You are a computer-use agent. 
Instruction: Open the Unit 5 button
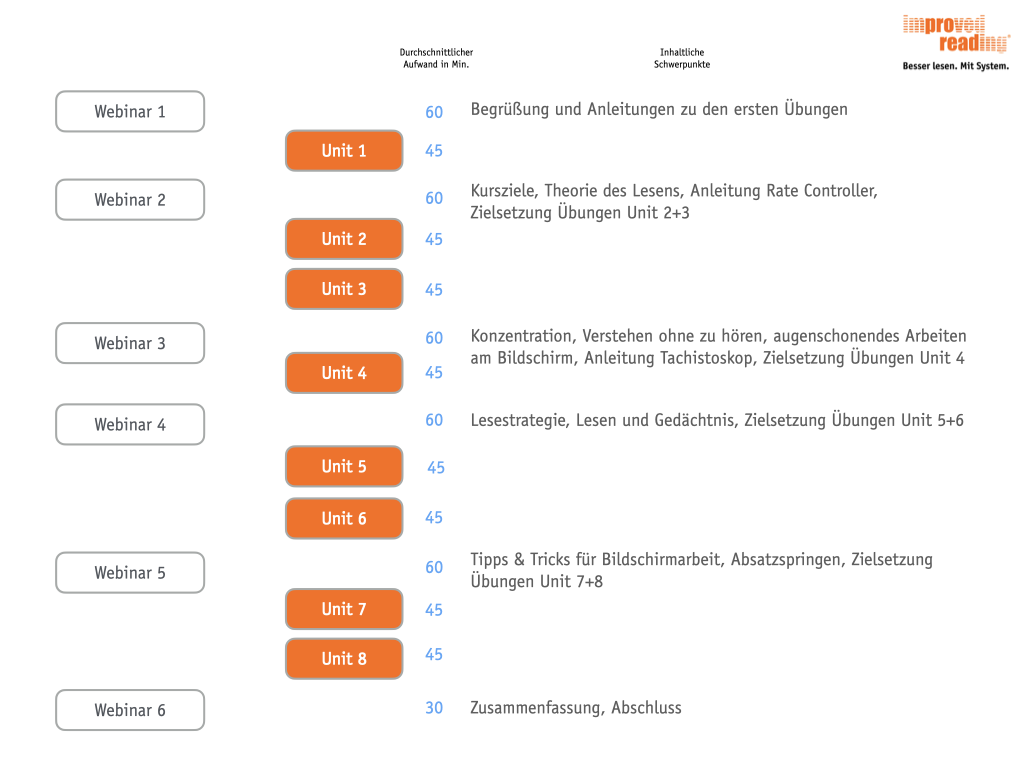(x=344, y=466)
